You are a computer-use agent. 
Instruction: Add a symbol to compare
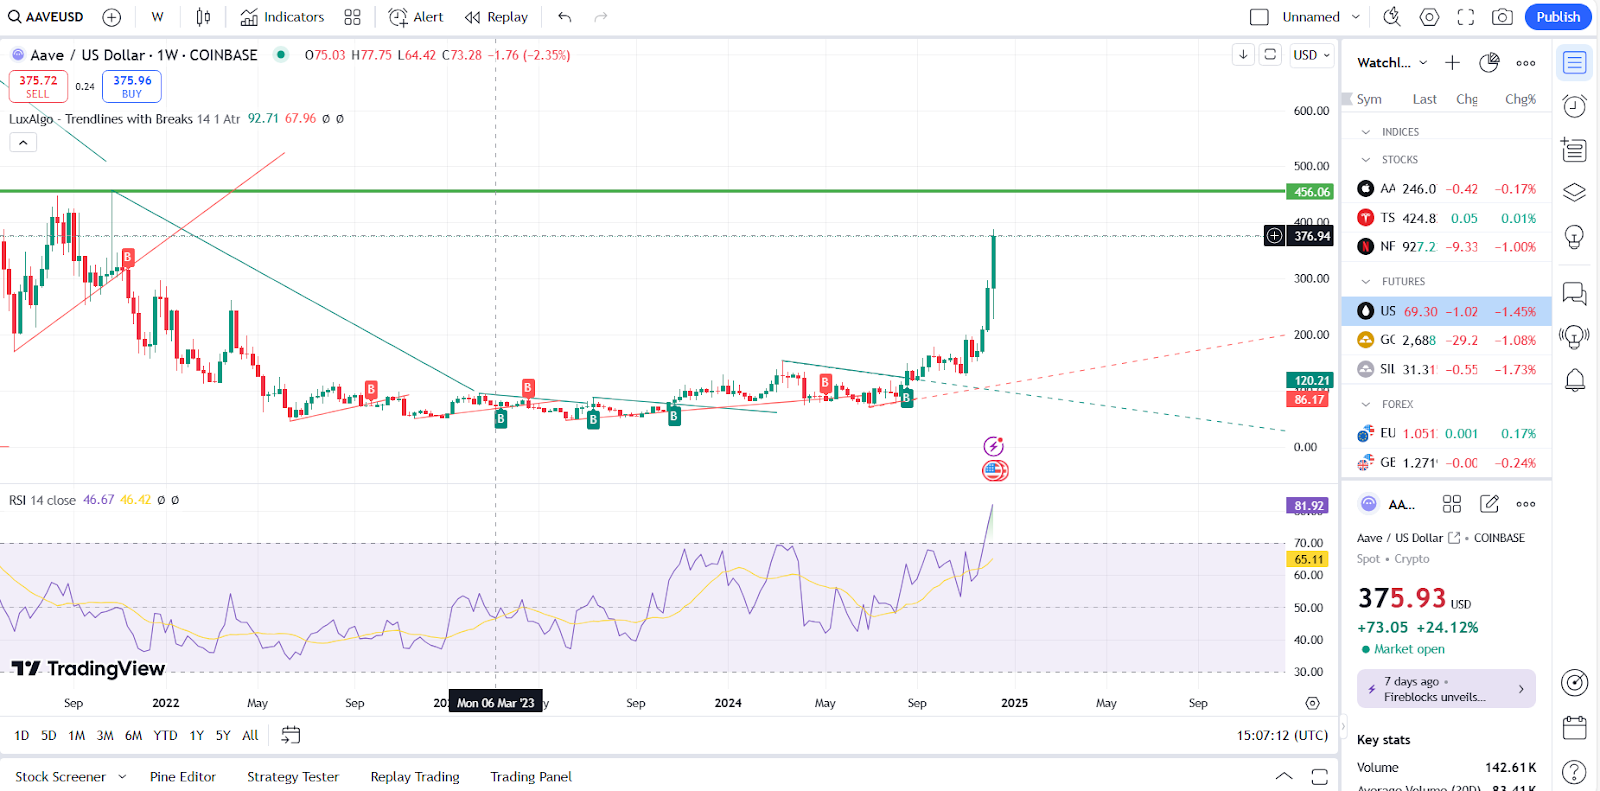pos(112,17)
